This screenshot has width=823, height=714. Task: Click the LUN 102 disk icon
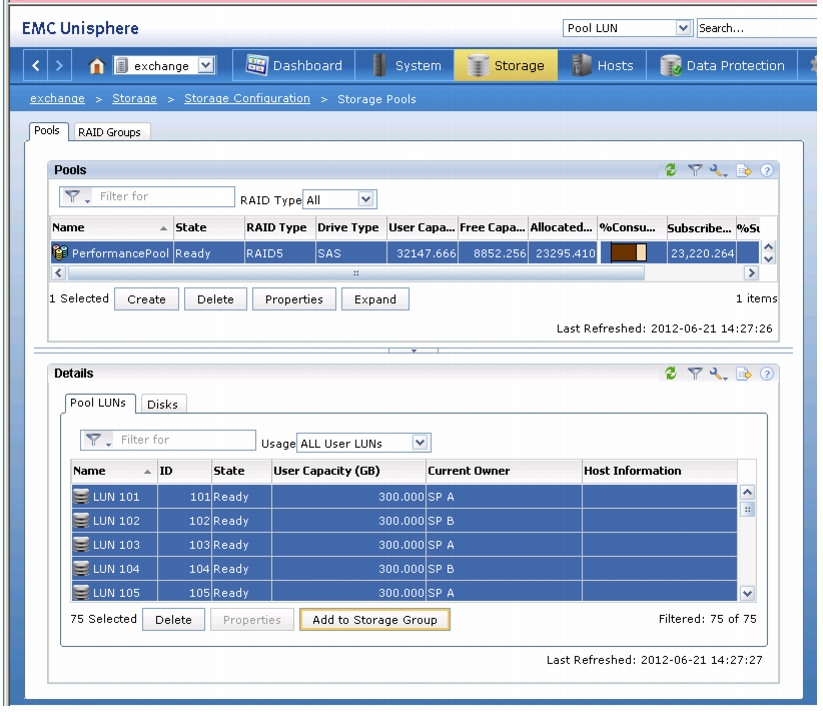pyautogui.click(x=81, y=520)
